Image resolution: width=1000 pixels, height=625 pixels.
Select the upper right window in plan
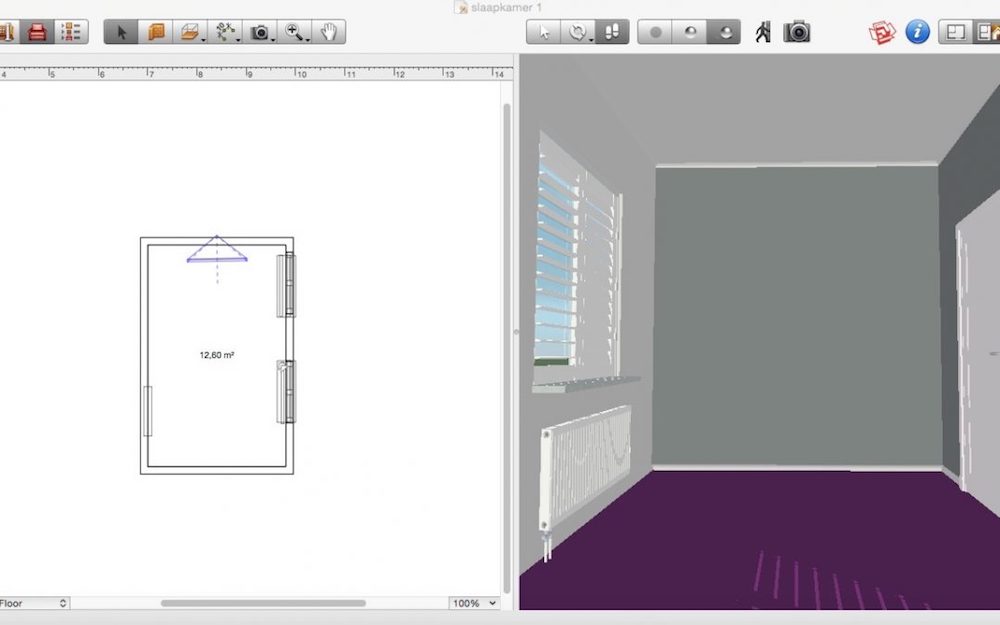point(286,284)
